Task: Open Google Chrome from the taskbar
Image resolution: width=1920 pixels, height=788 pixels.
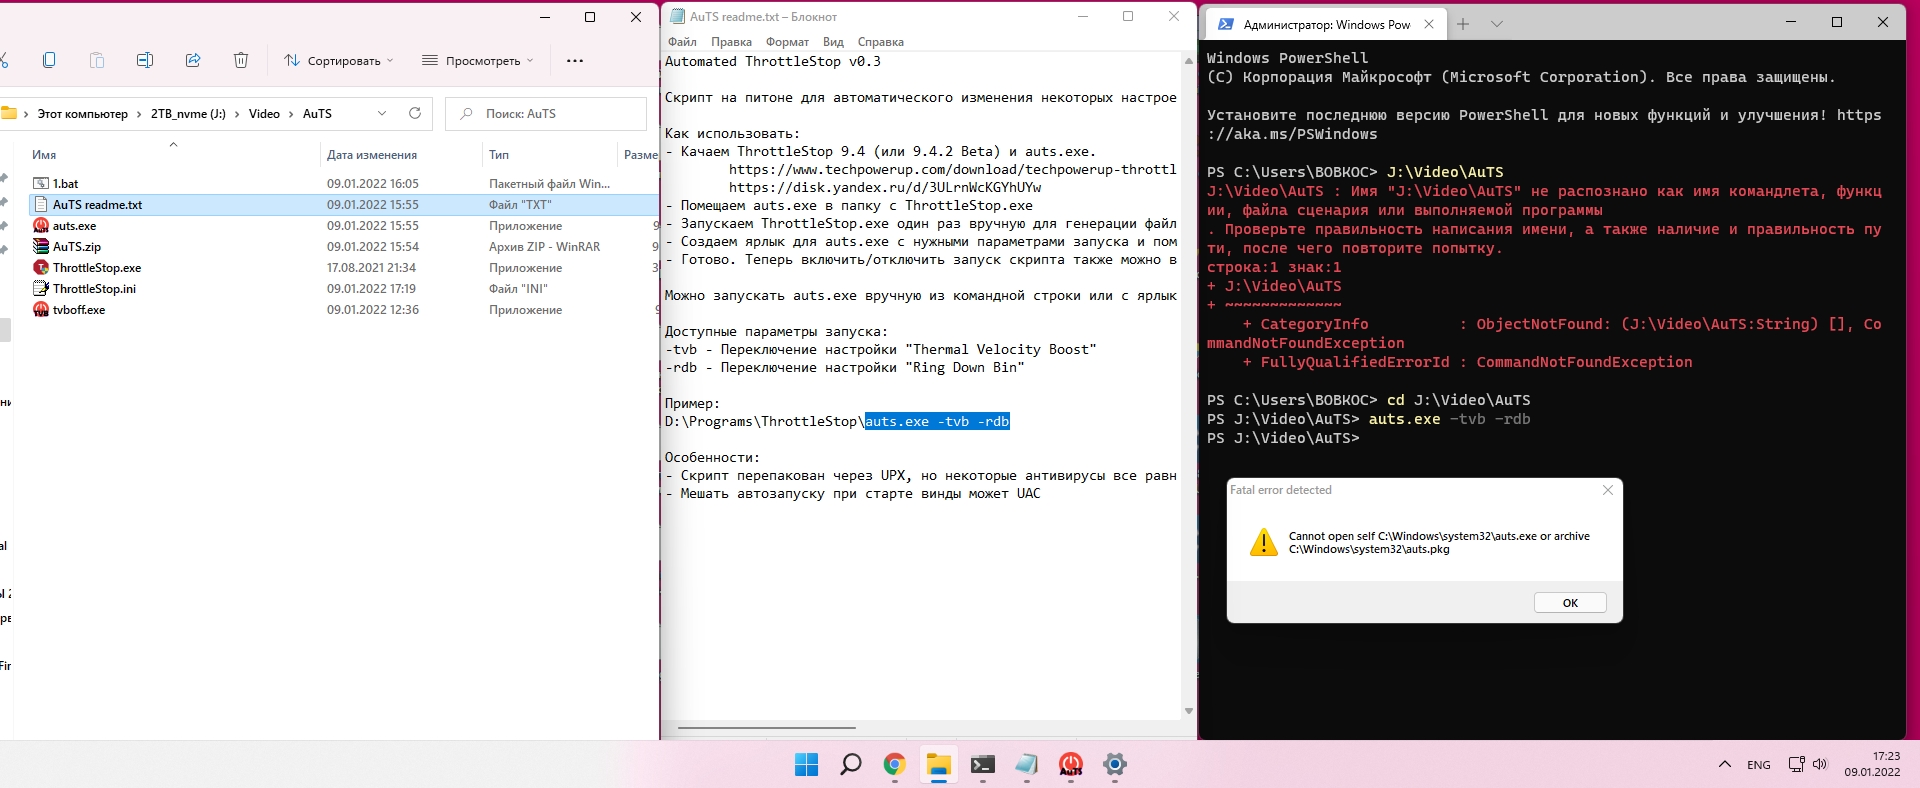Action: (894, 765)
